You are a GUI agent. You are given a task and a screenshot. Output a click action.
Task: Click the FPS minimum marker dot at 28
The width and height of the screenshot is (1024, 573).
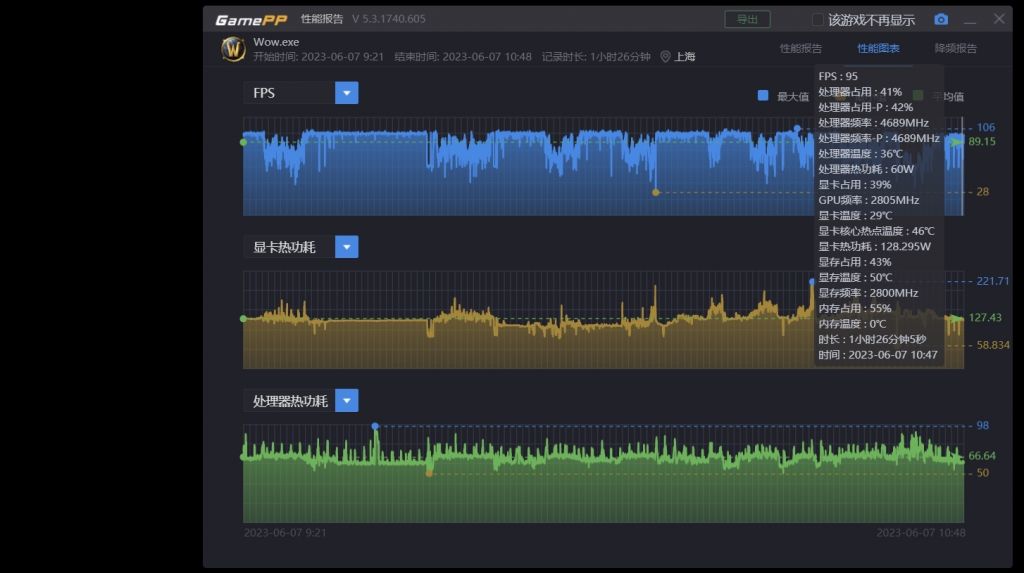pyautogui.click(x=656, y=192)
